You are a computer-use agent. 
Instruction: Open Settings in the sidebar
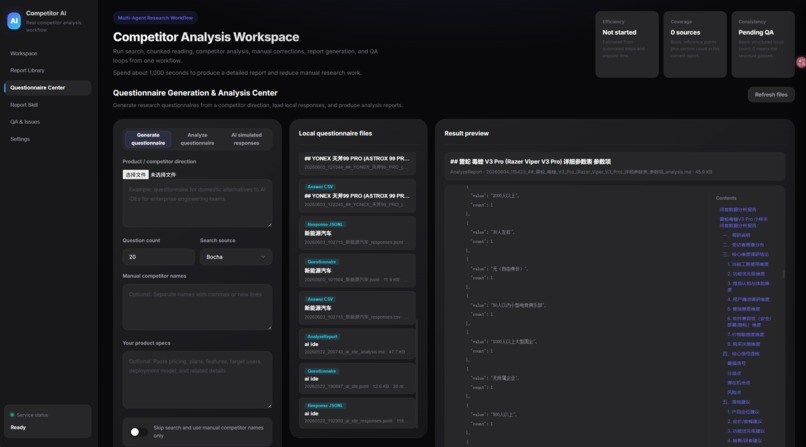(x=47, y=139)
